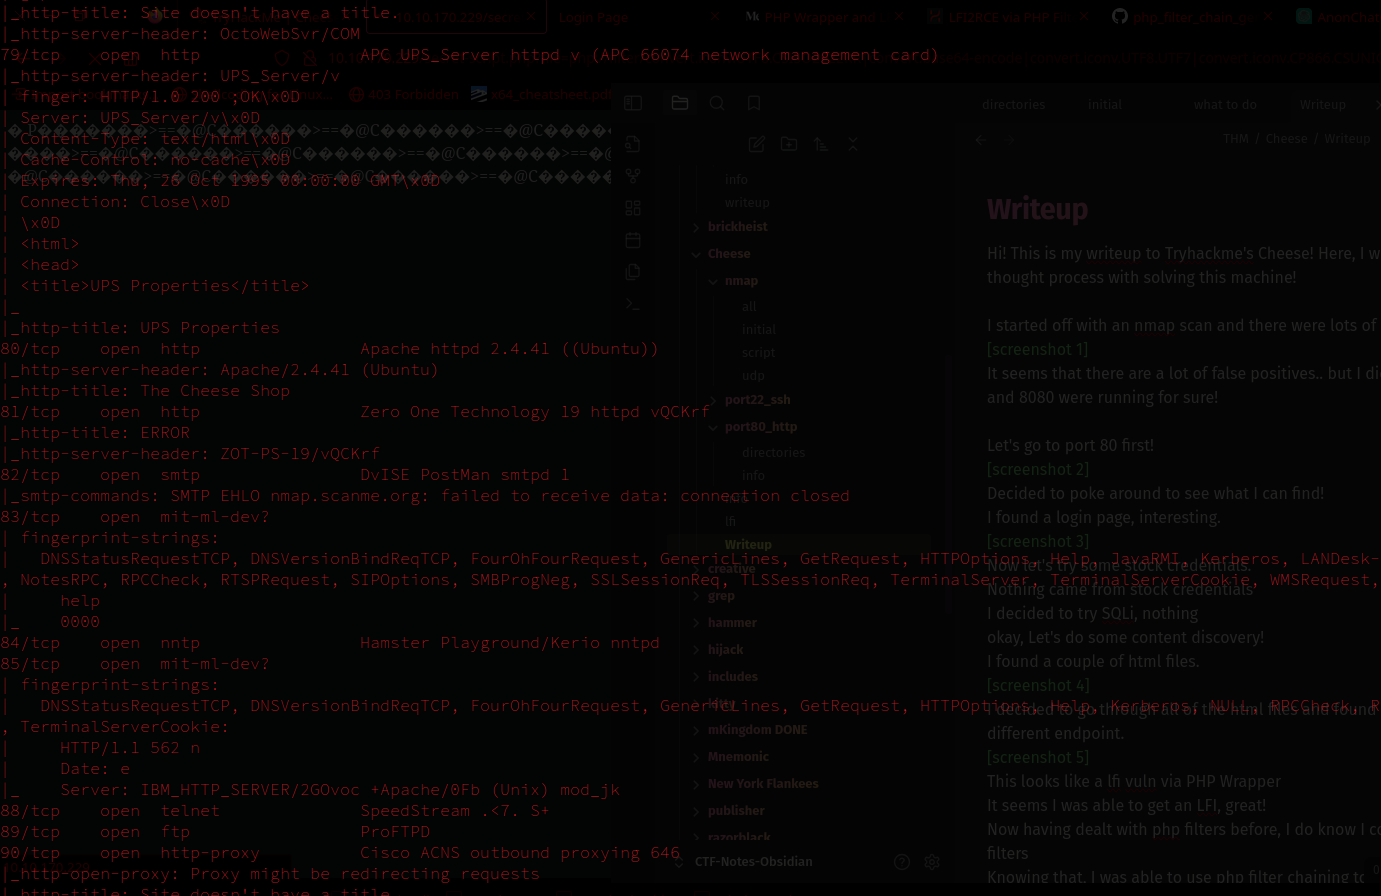
Task: Switch to the Writeup note tab
Action: [1323, 104]
